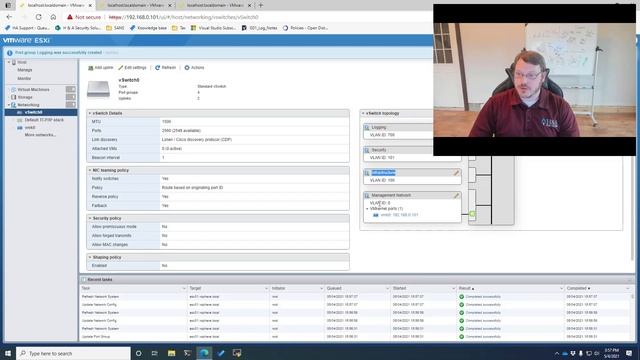Image resolution: width=640 pixels, height=360 pixels.
Task: Click the Storage navigator icon
Action: [x=13, y=97]
